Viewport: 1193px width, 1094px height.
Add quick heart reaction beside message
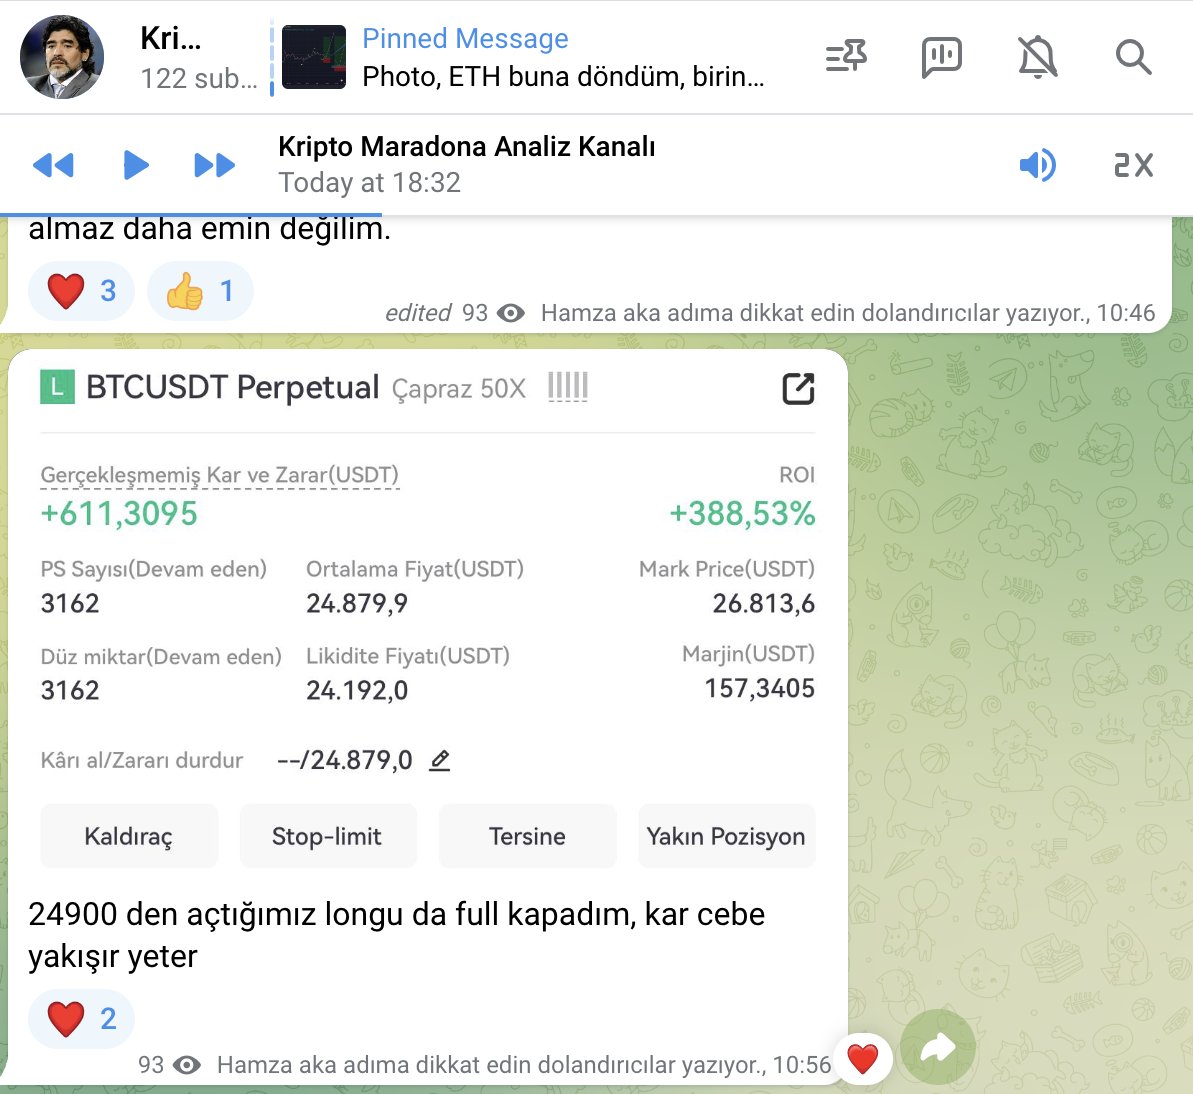(862, 1059)
